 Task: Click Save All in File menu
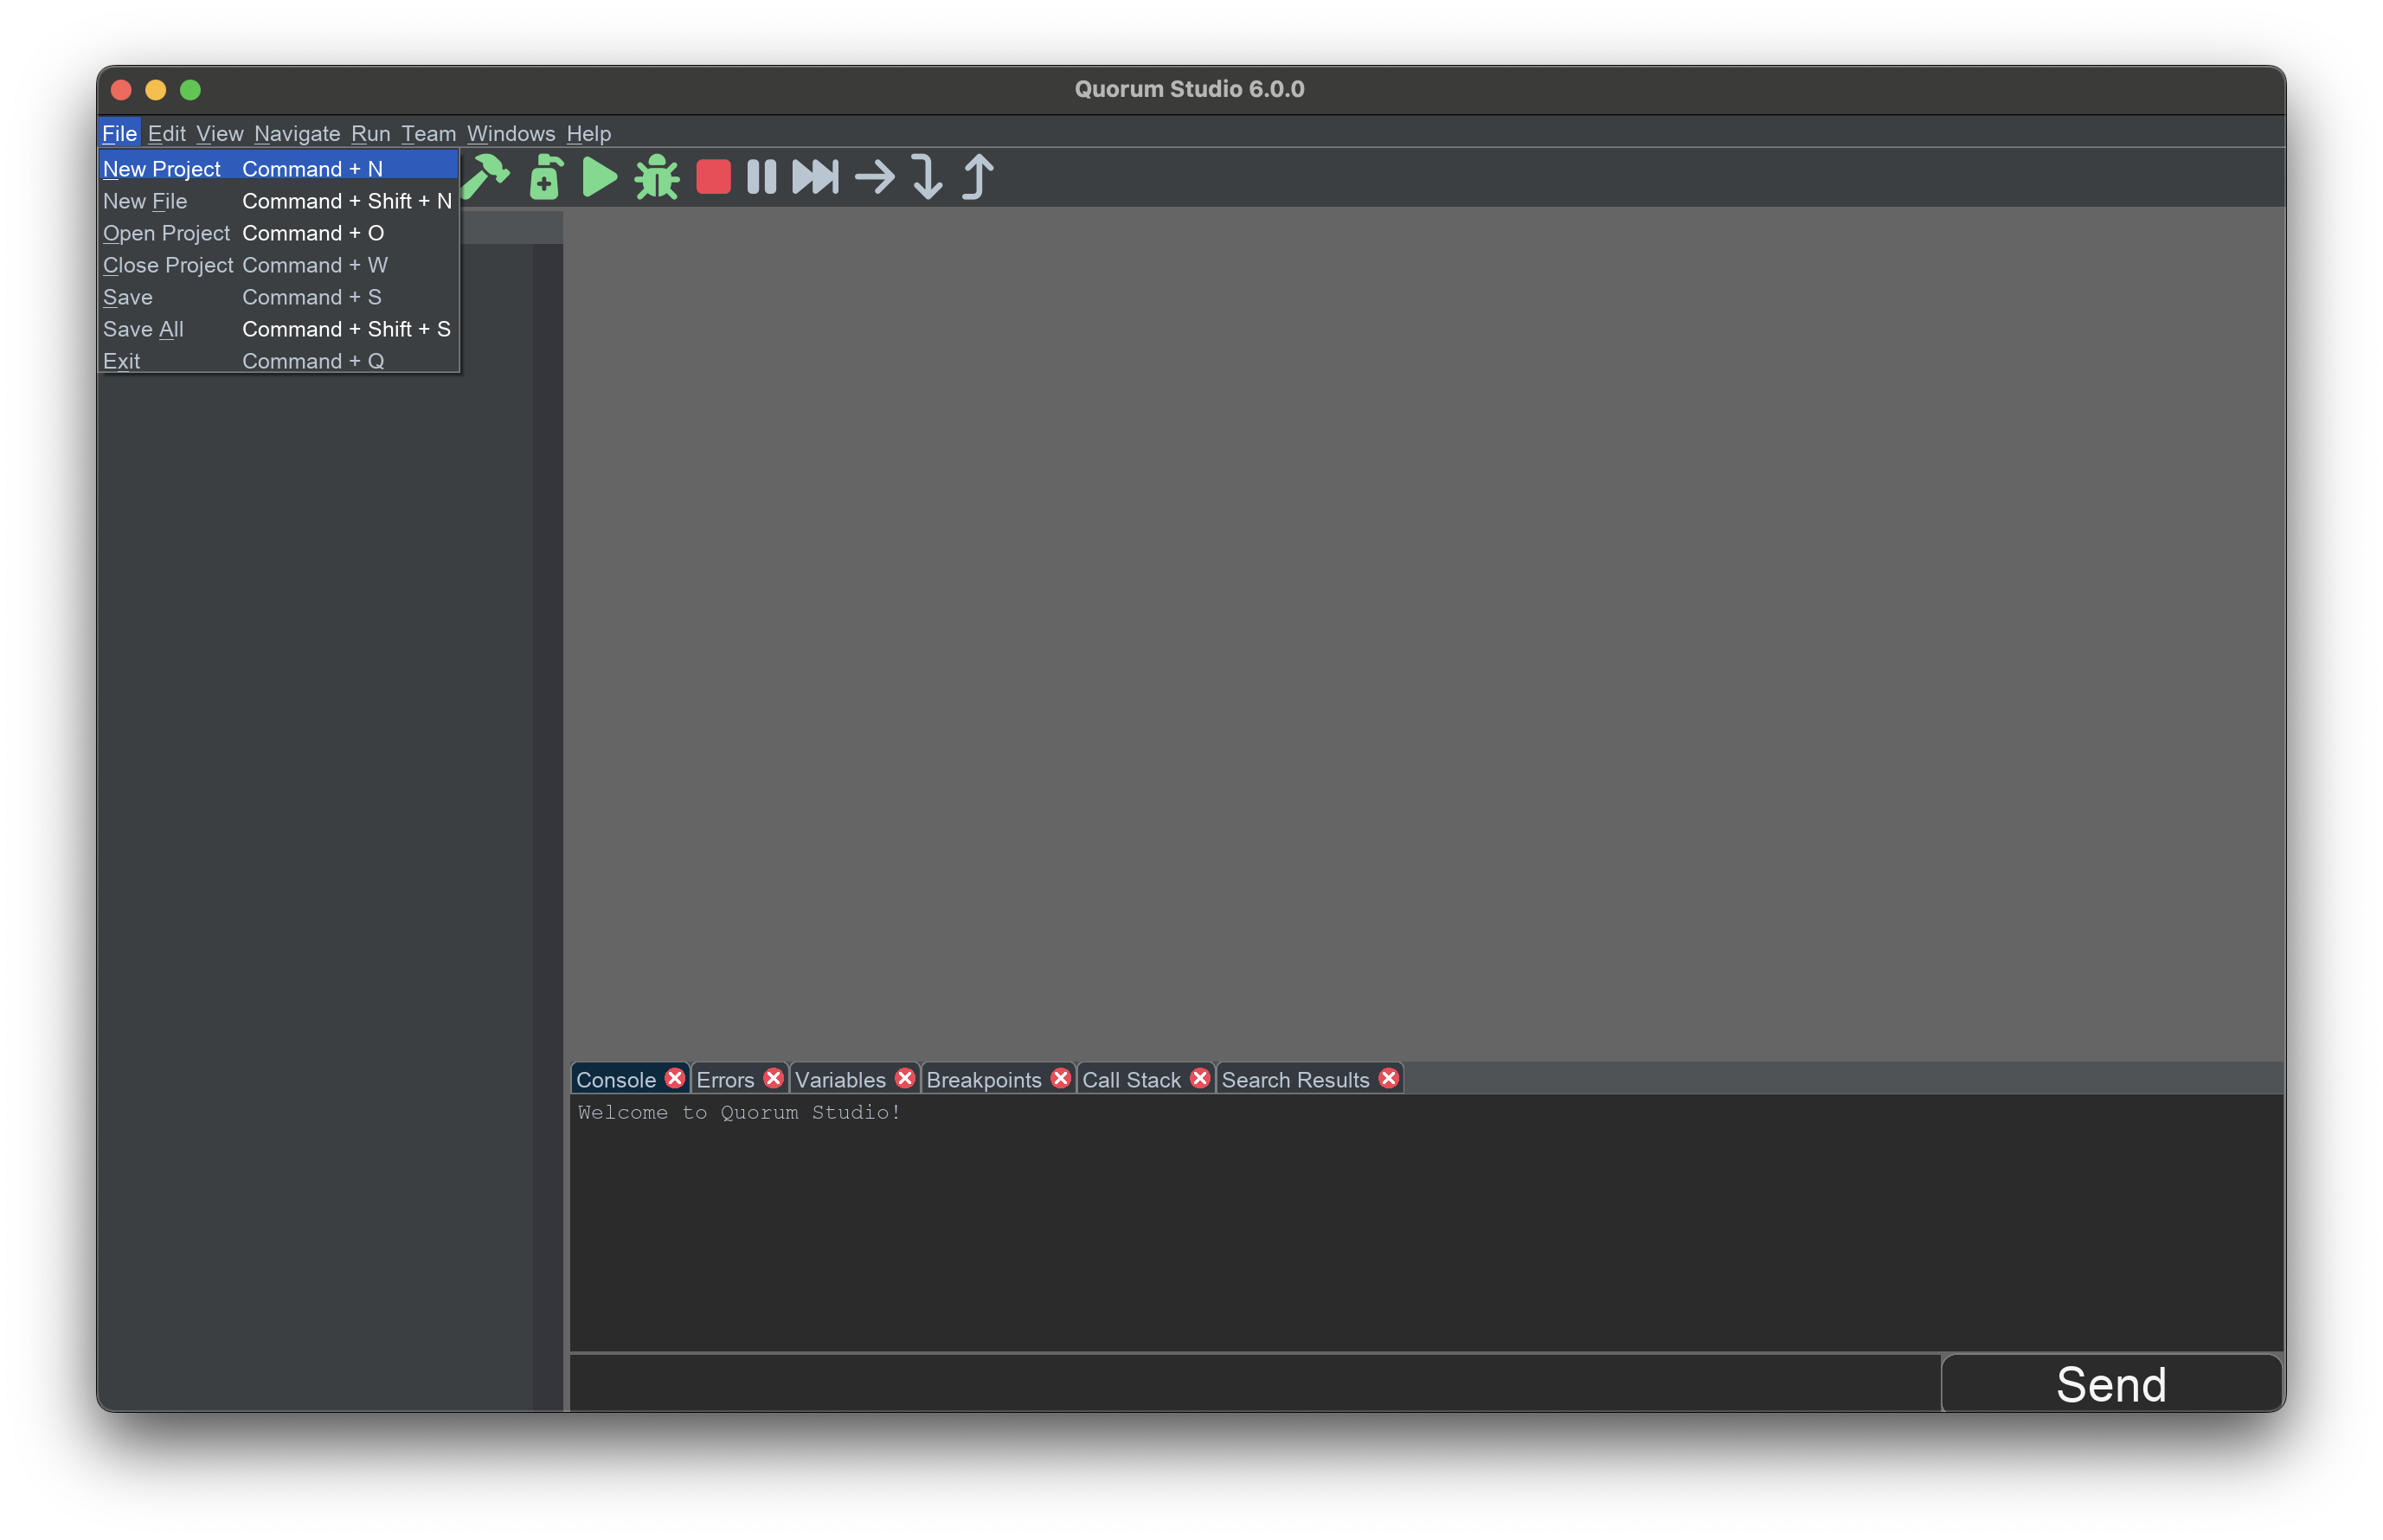279,329
